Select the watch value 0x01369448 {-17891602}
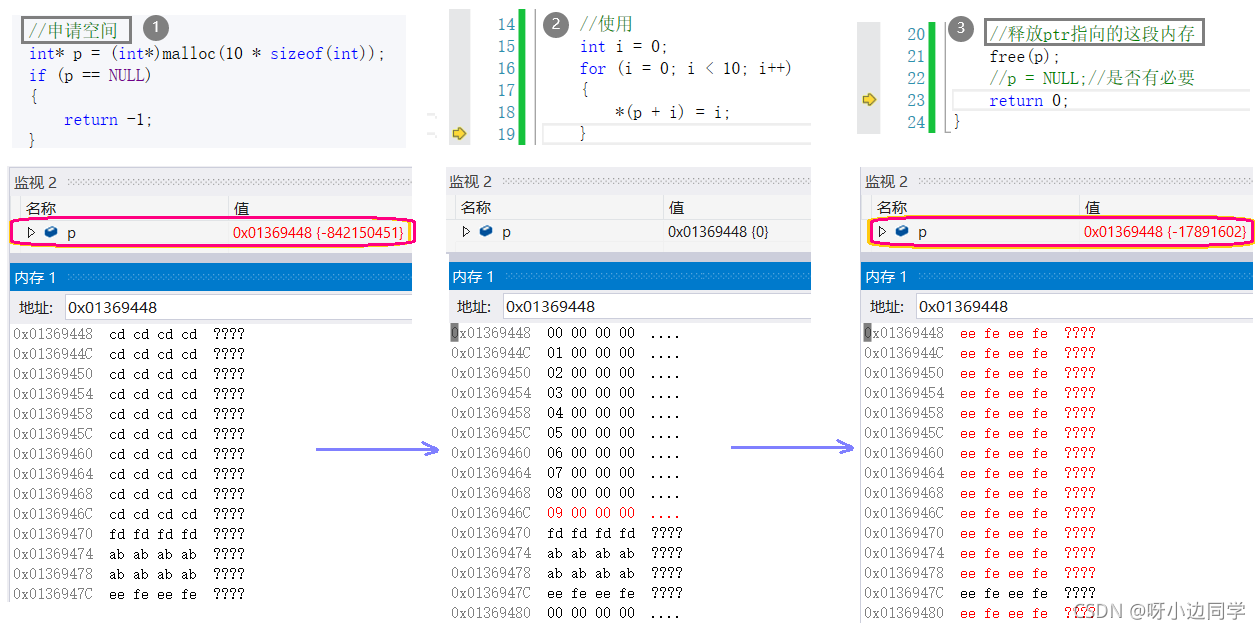Image resolution: width=1260 pixels, height=629 pixels. tap(1165, 232)
